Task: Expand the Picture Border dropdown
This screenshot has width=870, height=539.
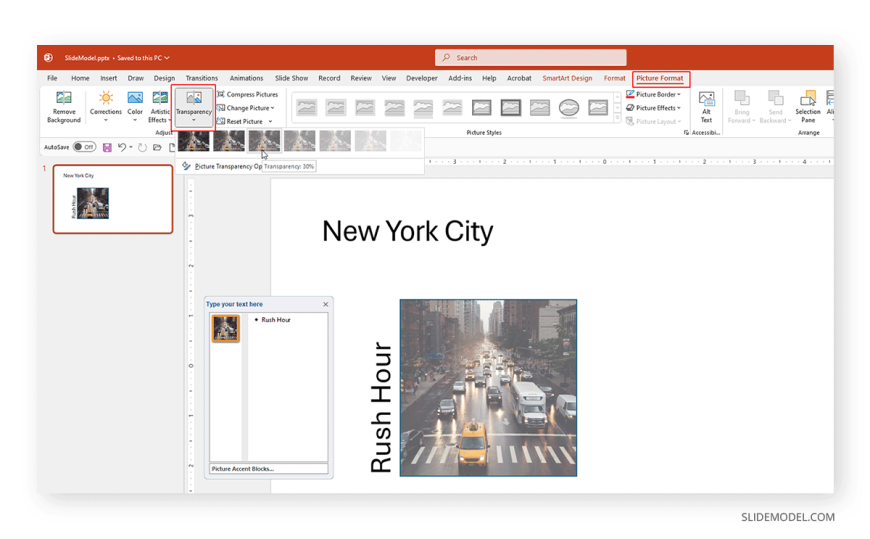Action: (653, 94)
